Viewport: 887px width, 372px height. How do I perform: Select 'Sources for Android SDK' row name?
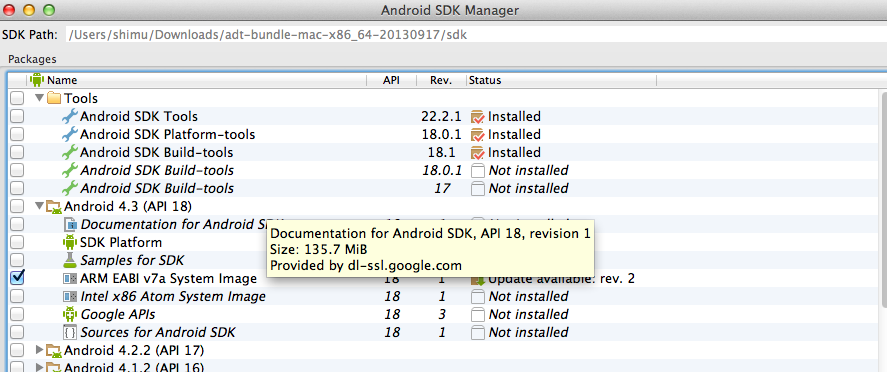158,332
